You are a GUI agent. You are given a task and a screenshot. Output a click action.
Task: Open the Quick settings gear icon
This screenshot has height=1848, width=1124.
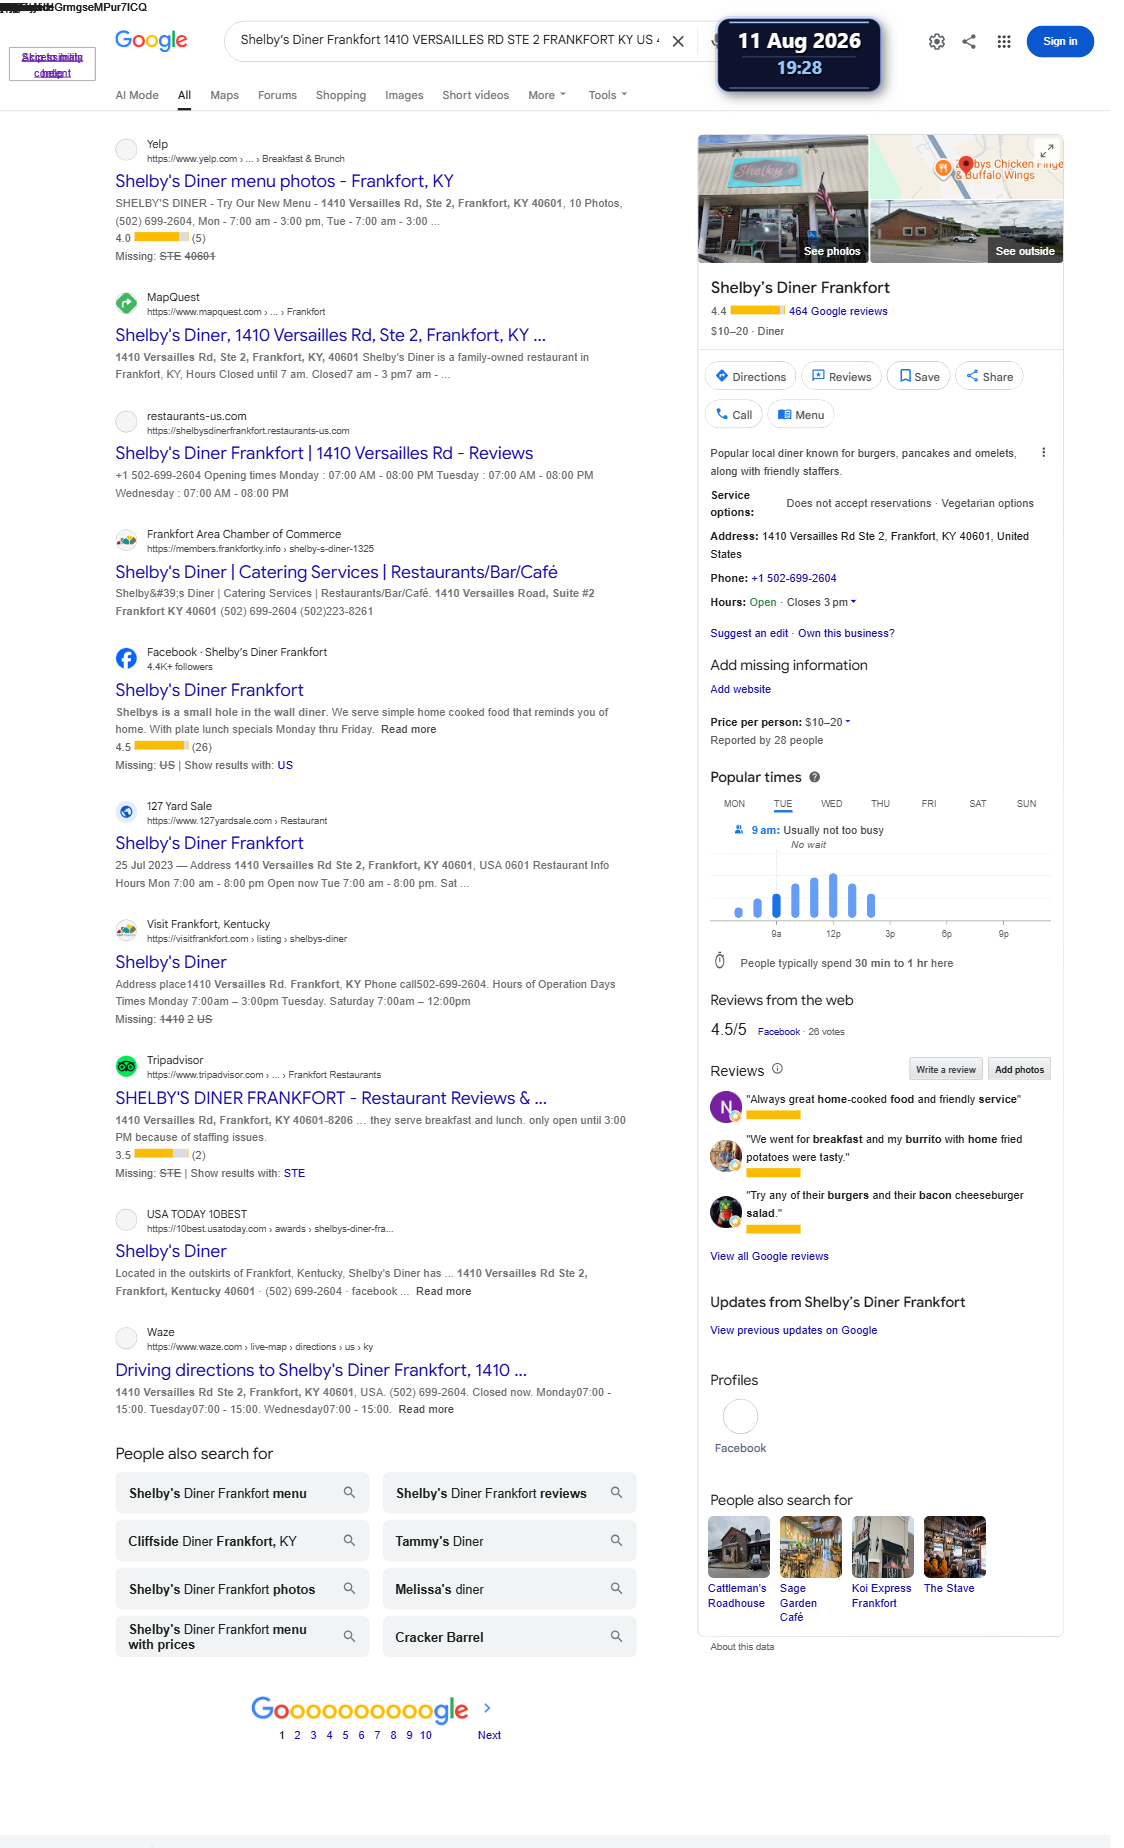937,42
